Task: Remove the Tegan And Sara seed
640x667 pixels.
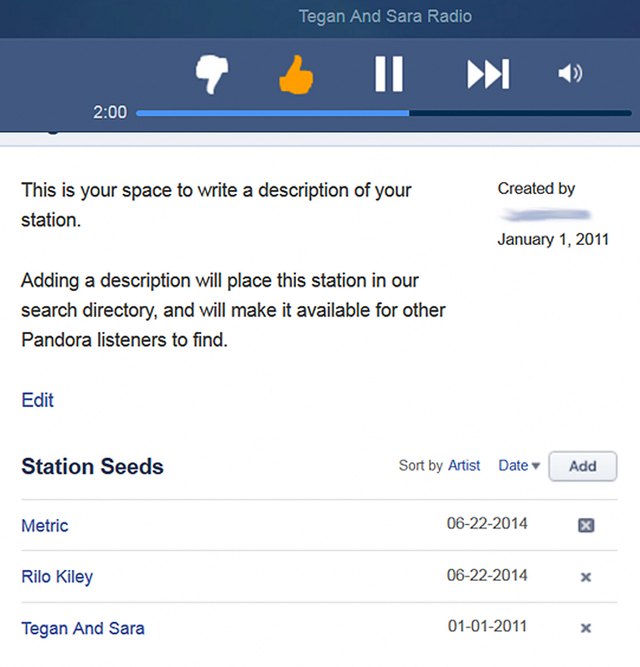Action: coord(586,628)
